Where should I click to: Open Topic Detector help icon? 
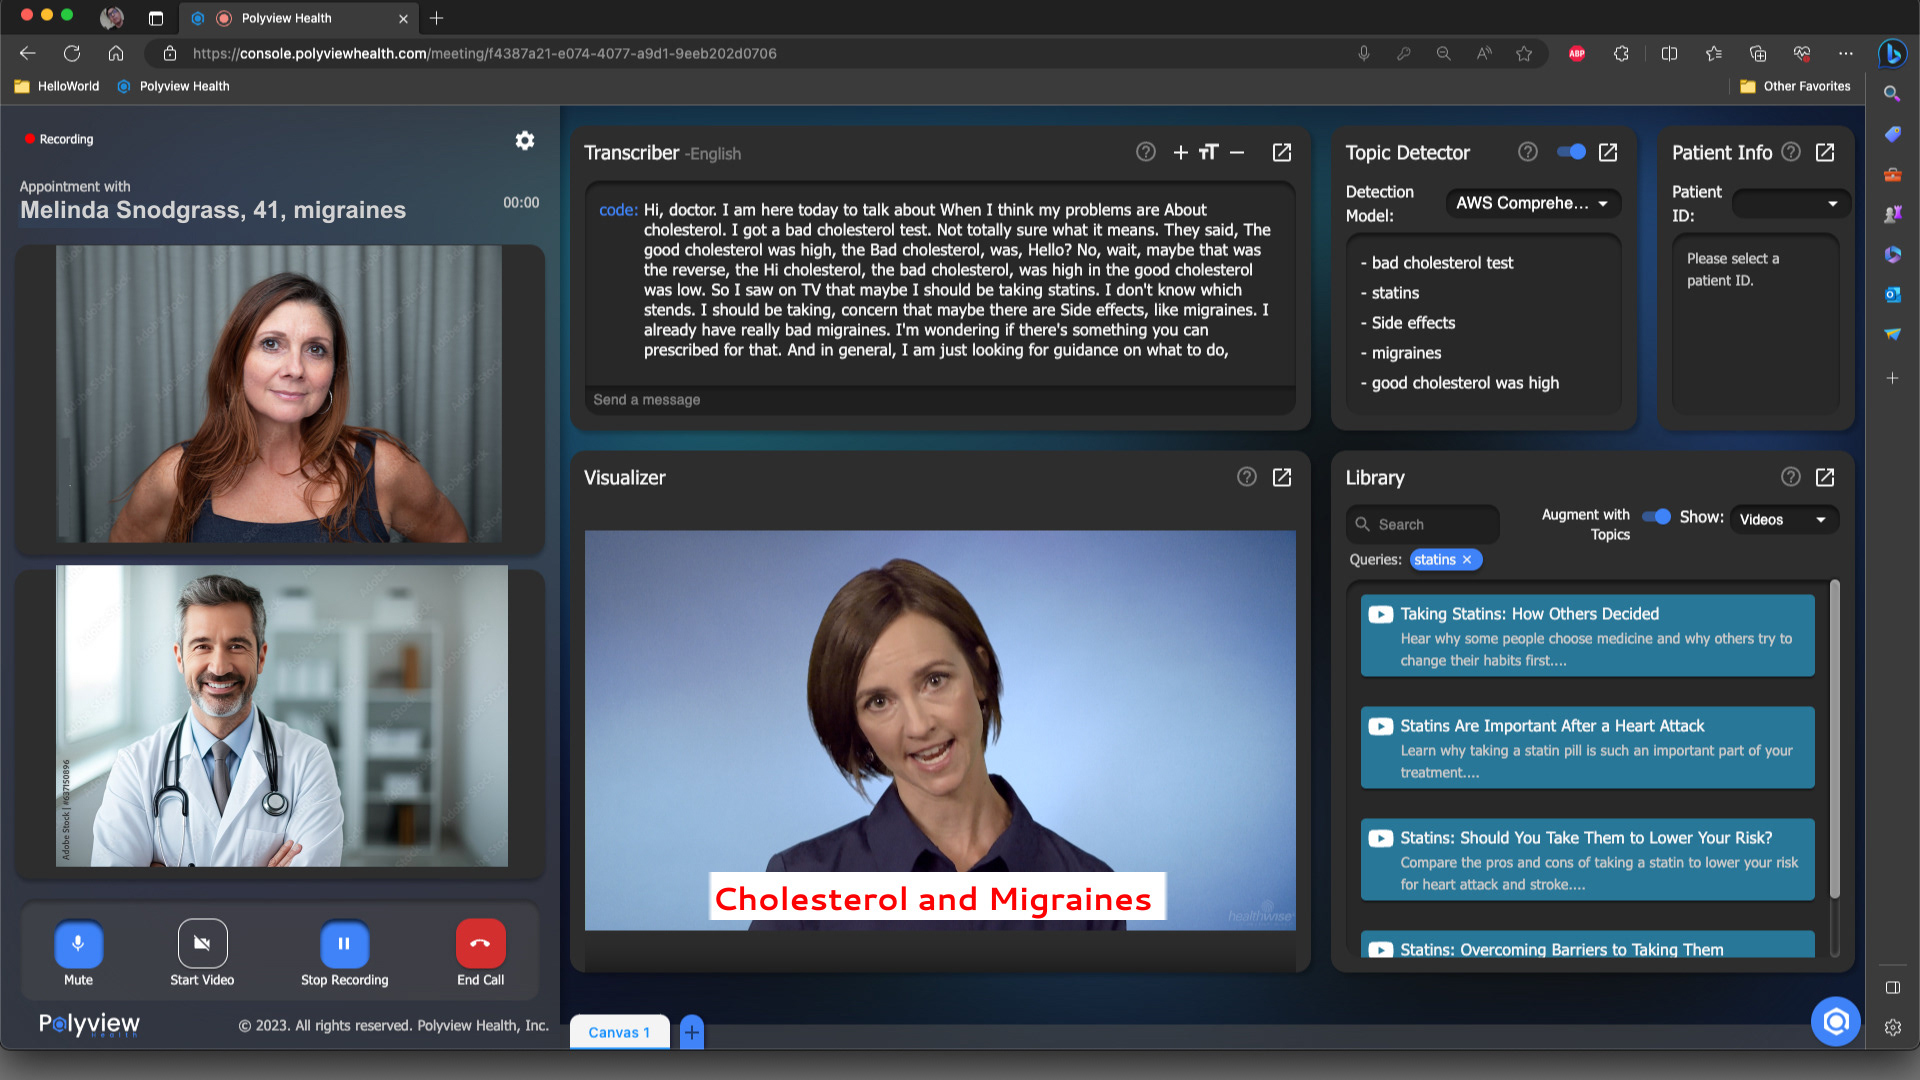point(1527,152)
